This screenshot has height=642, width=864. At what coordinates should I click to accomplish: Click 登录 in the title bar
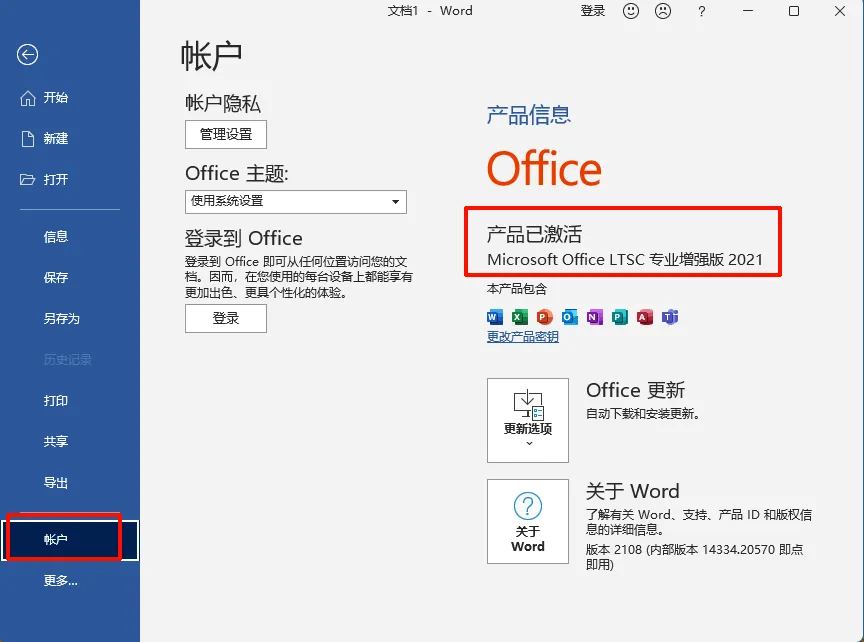[593, 11]
